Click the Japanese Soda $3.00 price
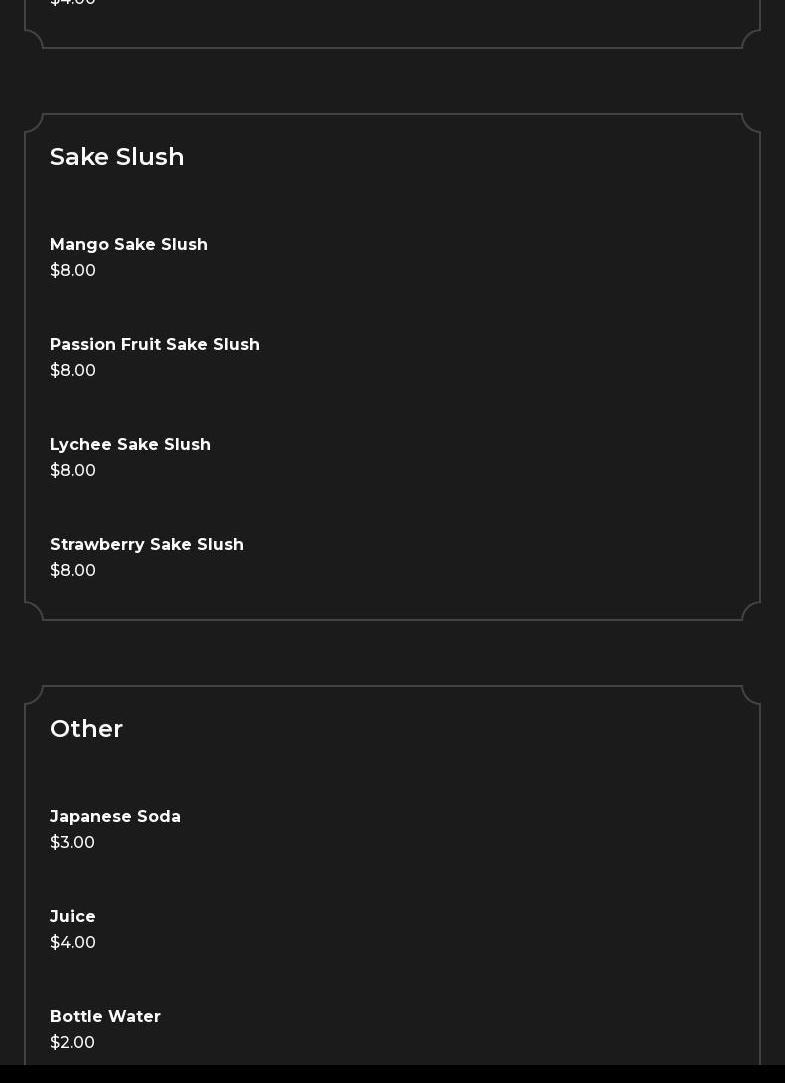785x1083 pixels. (72, 843)
